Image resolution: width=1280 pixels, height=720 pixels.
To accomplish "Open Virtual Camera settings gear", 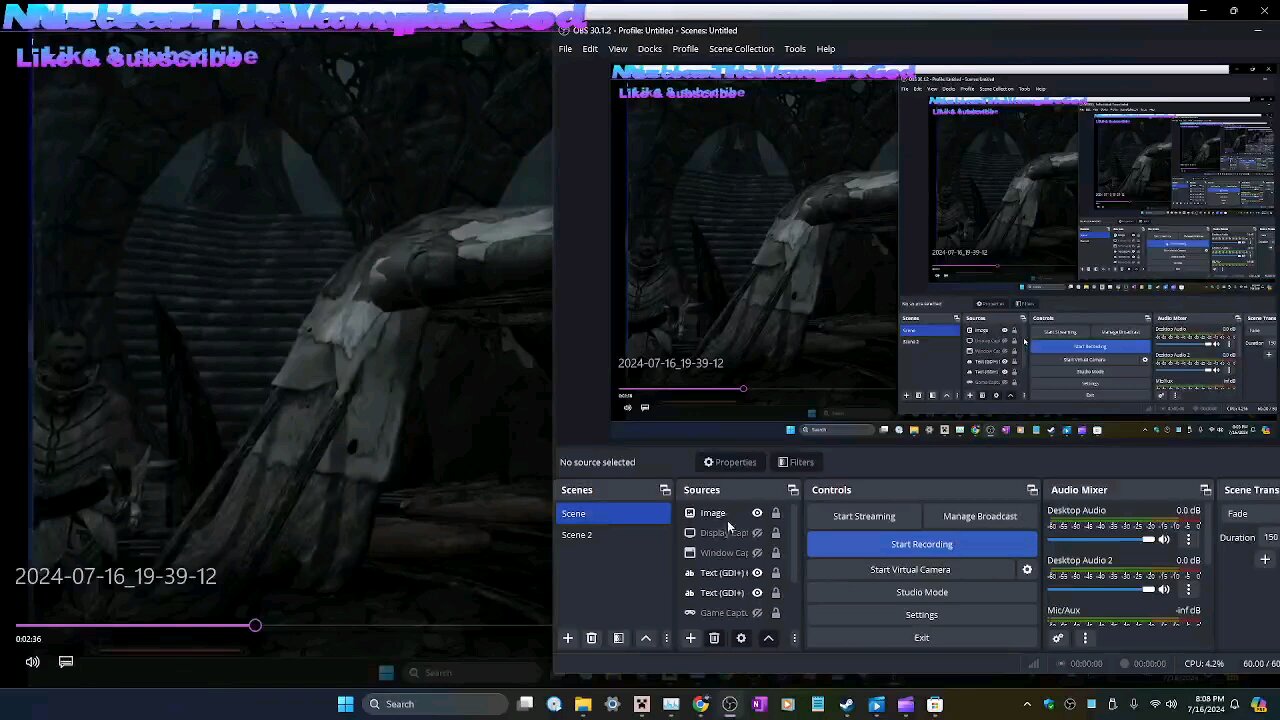I will [x=1027, y=570].
